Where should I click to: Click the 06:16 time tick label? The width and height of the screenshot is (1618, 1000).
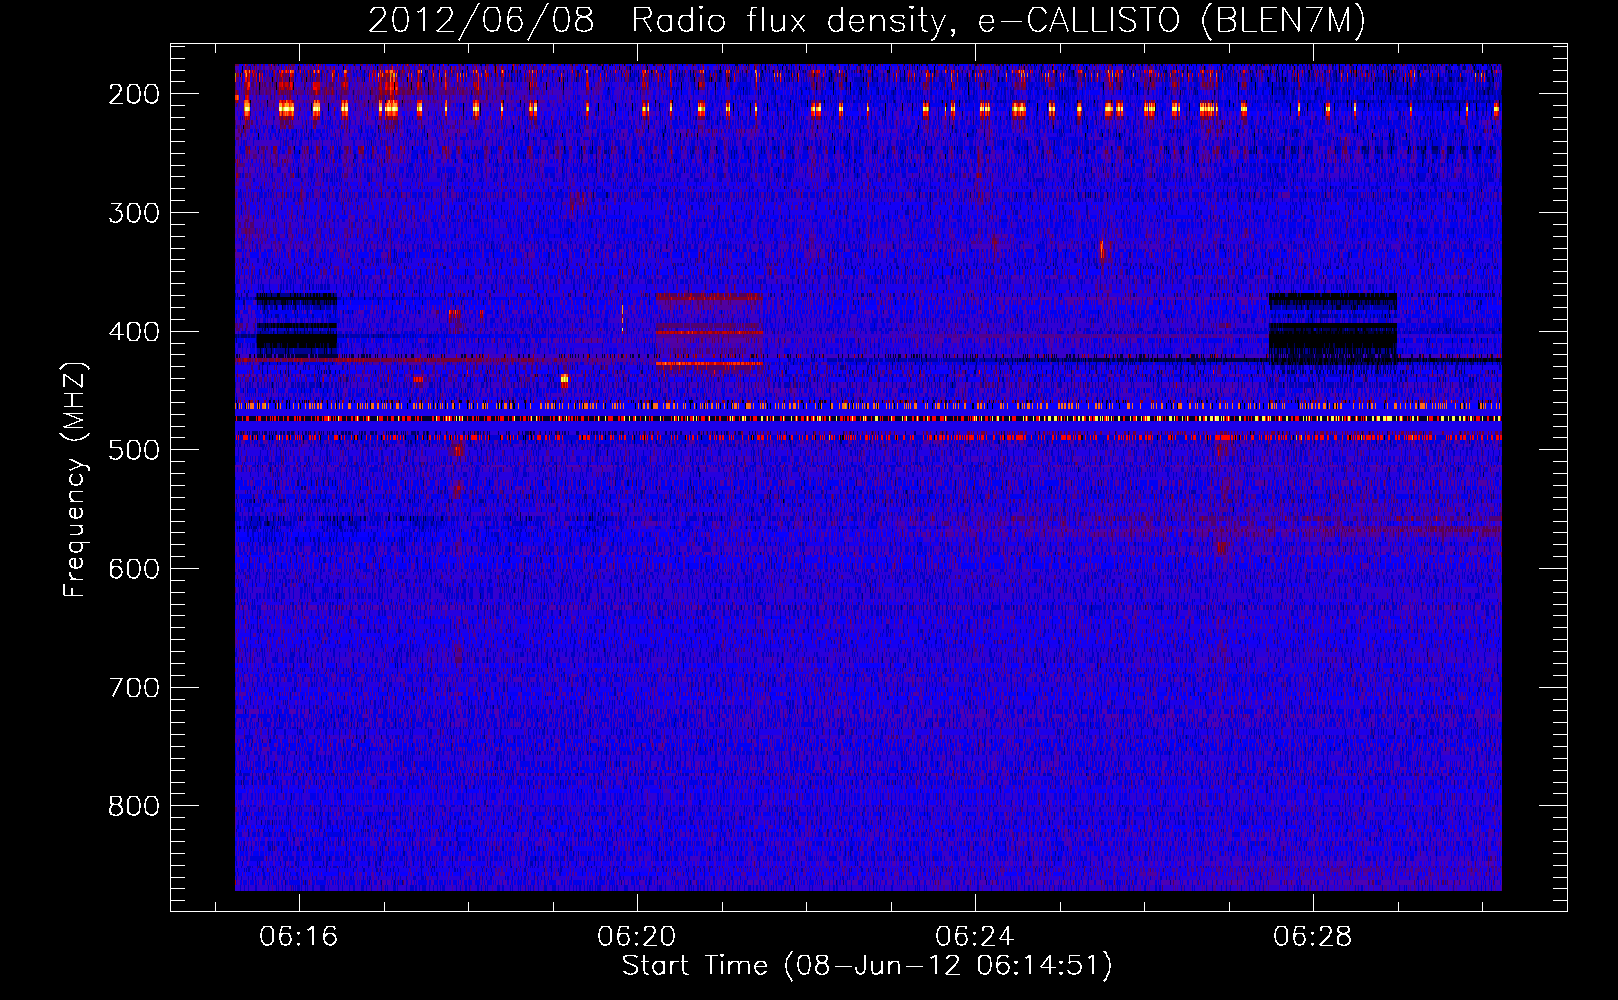pyautogui.click(x=299, y=937)
